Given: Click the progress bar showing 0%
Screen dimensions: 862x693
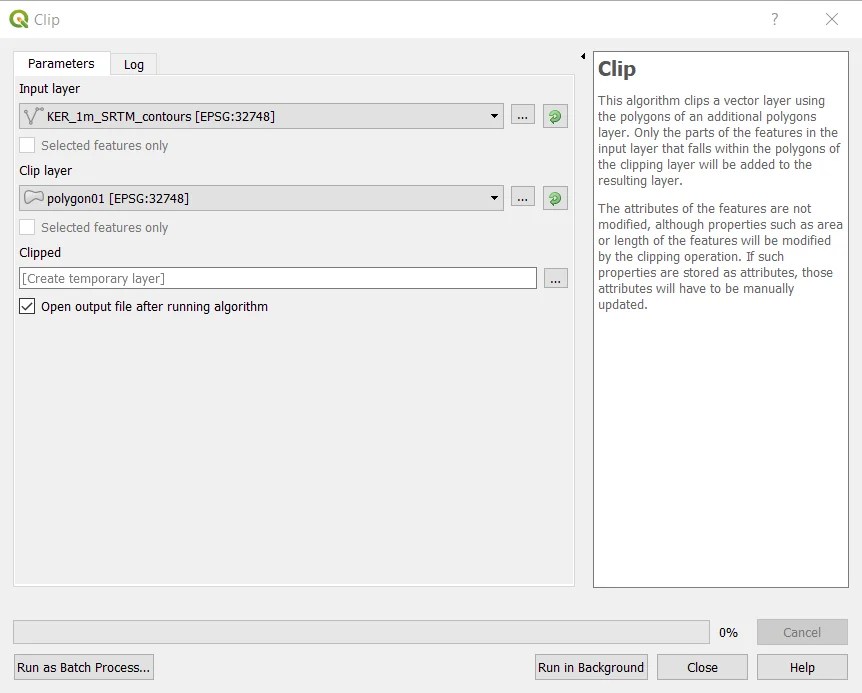Looking at the screenshot, I should click(361, 632).
